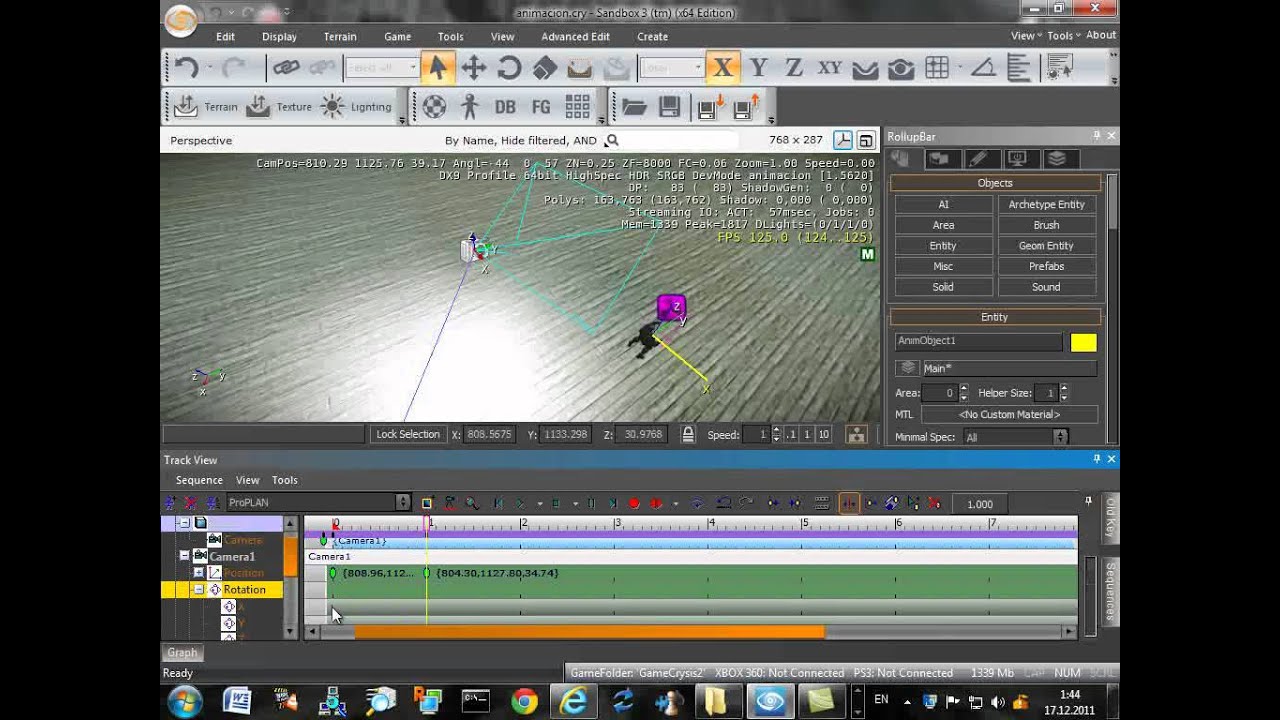Click the Geom Entity button
Image resolution: width=1280 pixels, height=720 pixels.
1046,246
